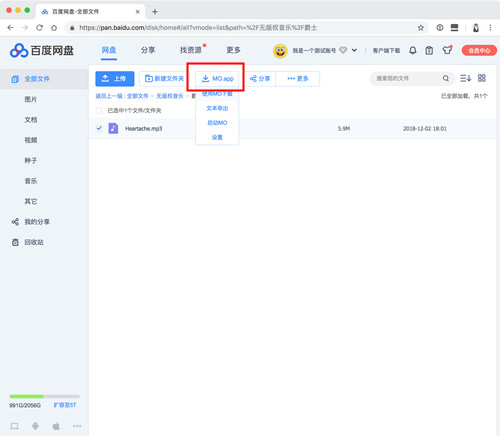Click the 客户端下载 link
Viewport: 500px width, 436px height.
tap(386, 51)
